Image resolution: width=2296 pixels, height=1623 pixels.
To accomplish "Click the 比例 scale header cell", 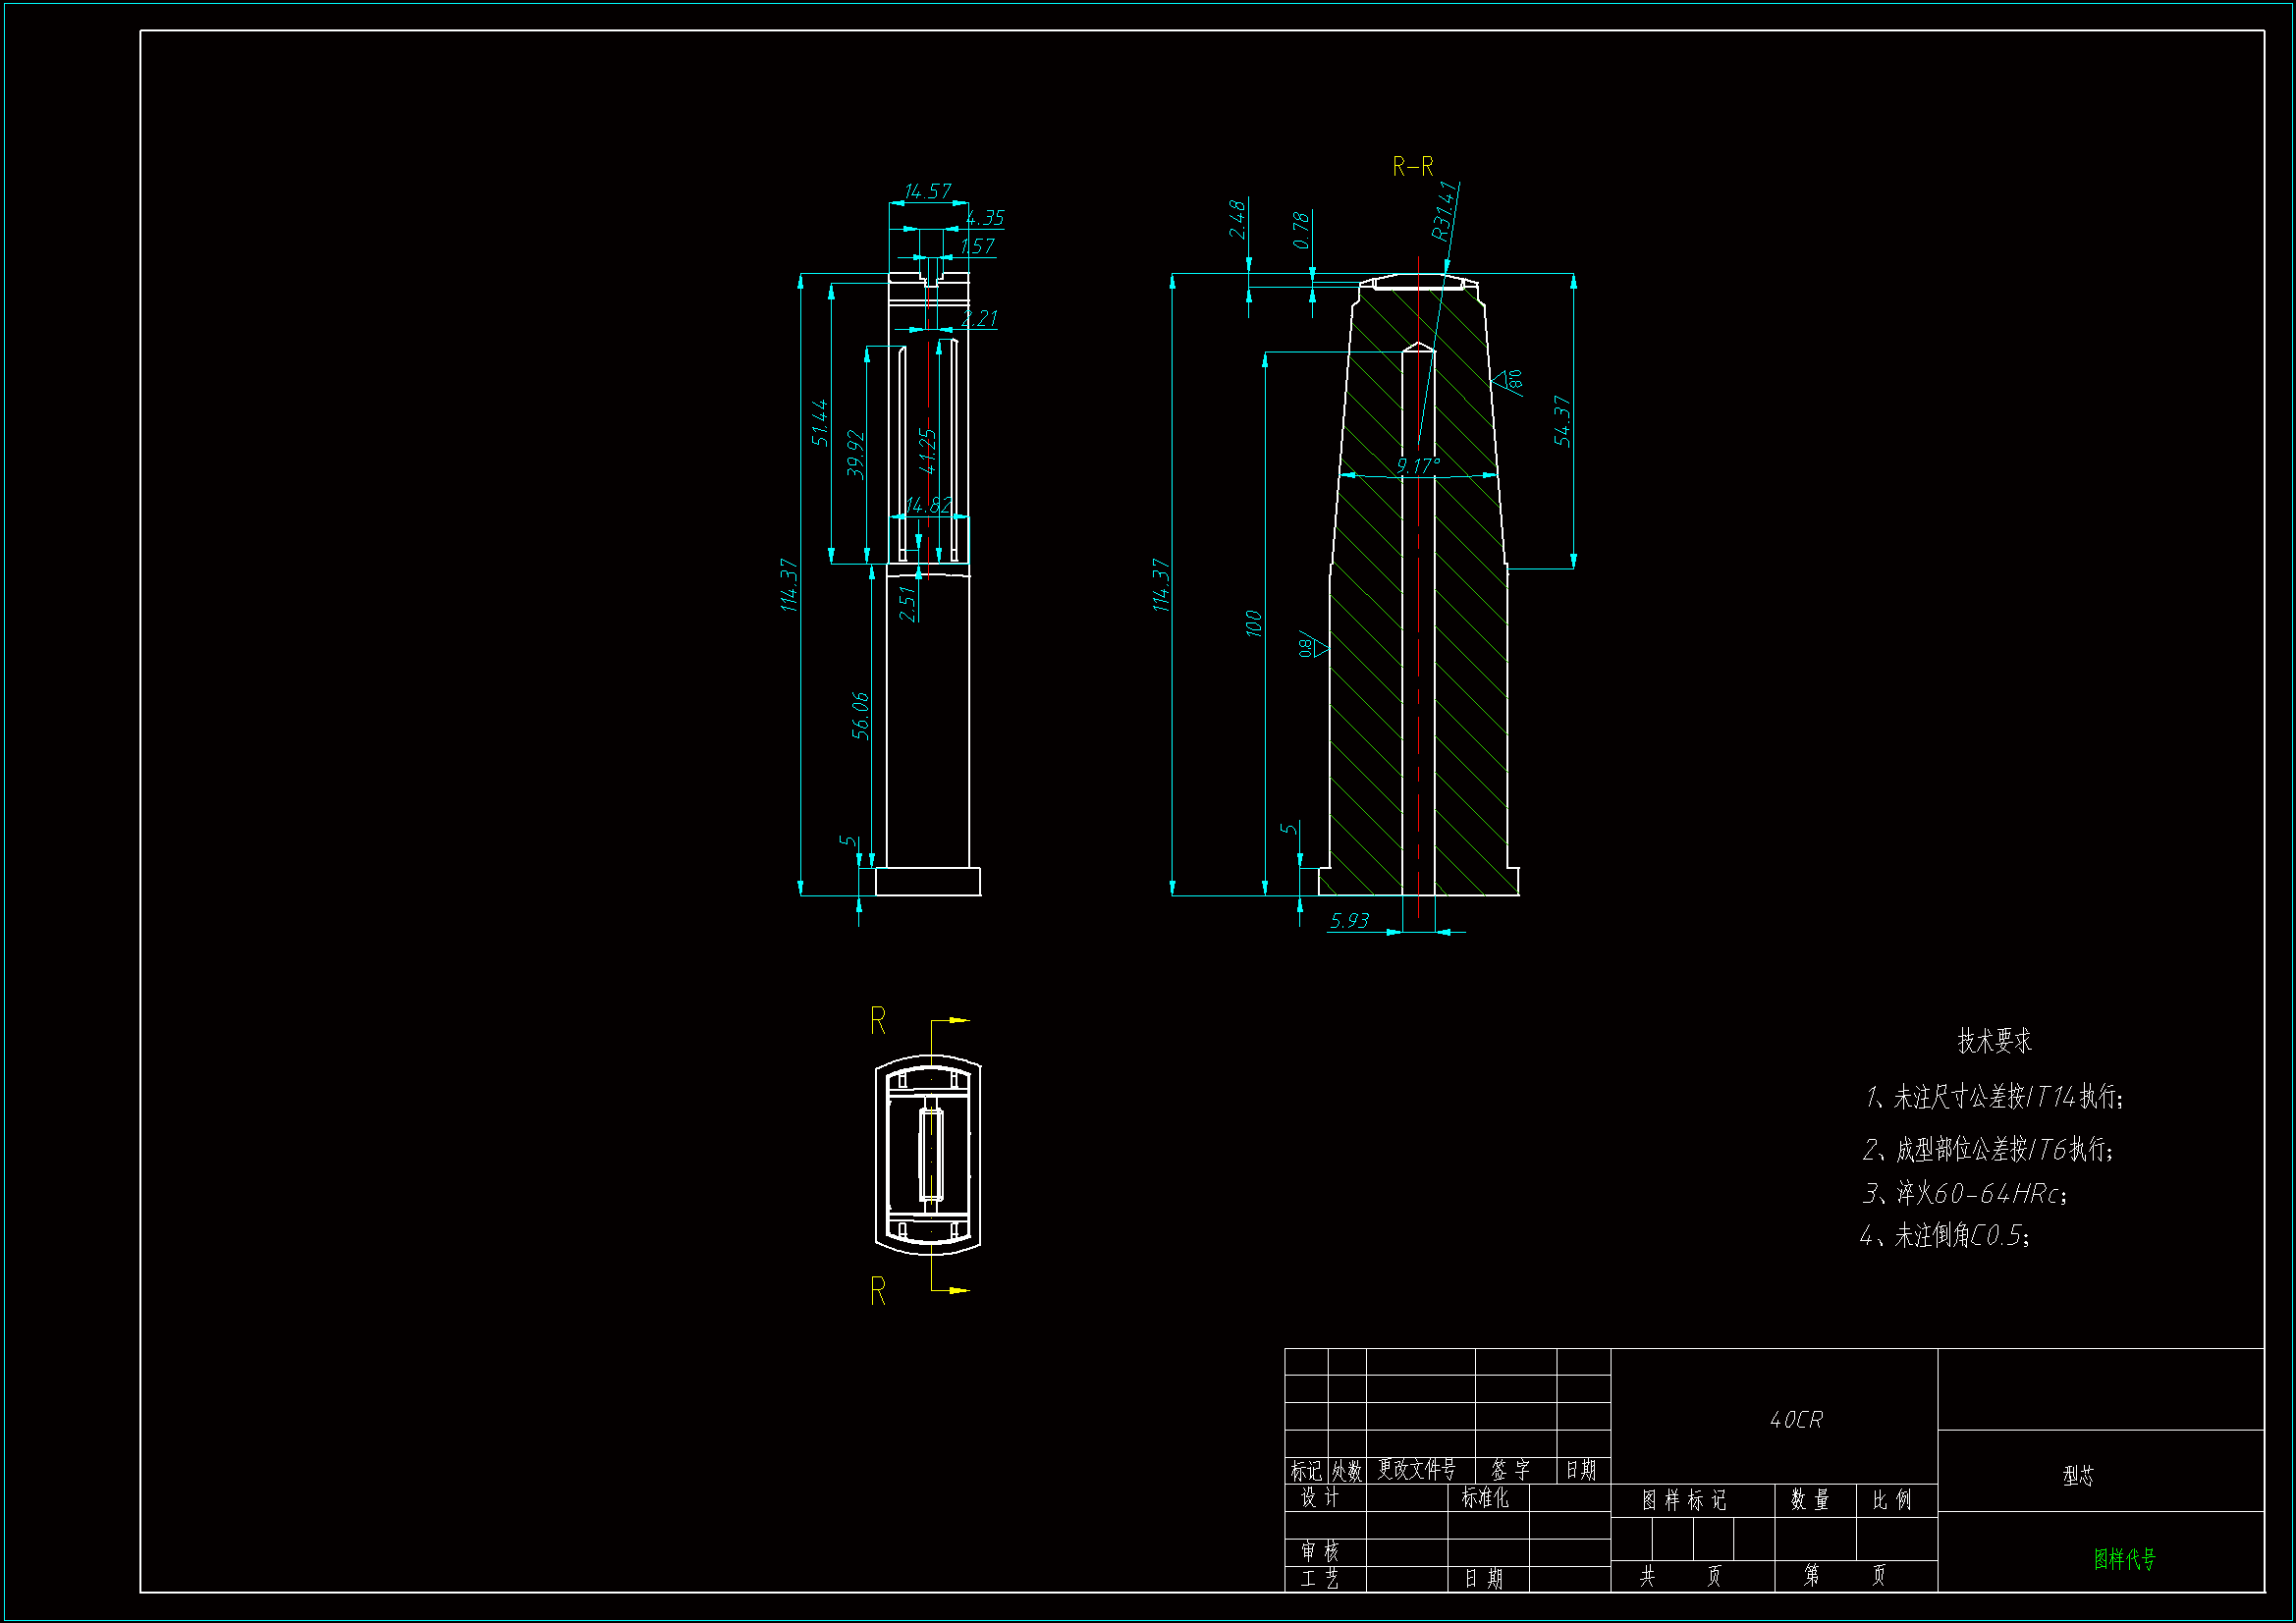I will [1892, 1500].
